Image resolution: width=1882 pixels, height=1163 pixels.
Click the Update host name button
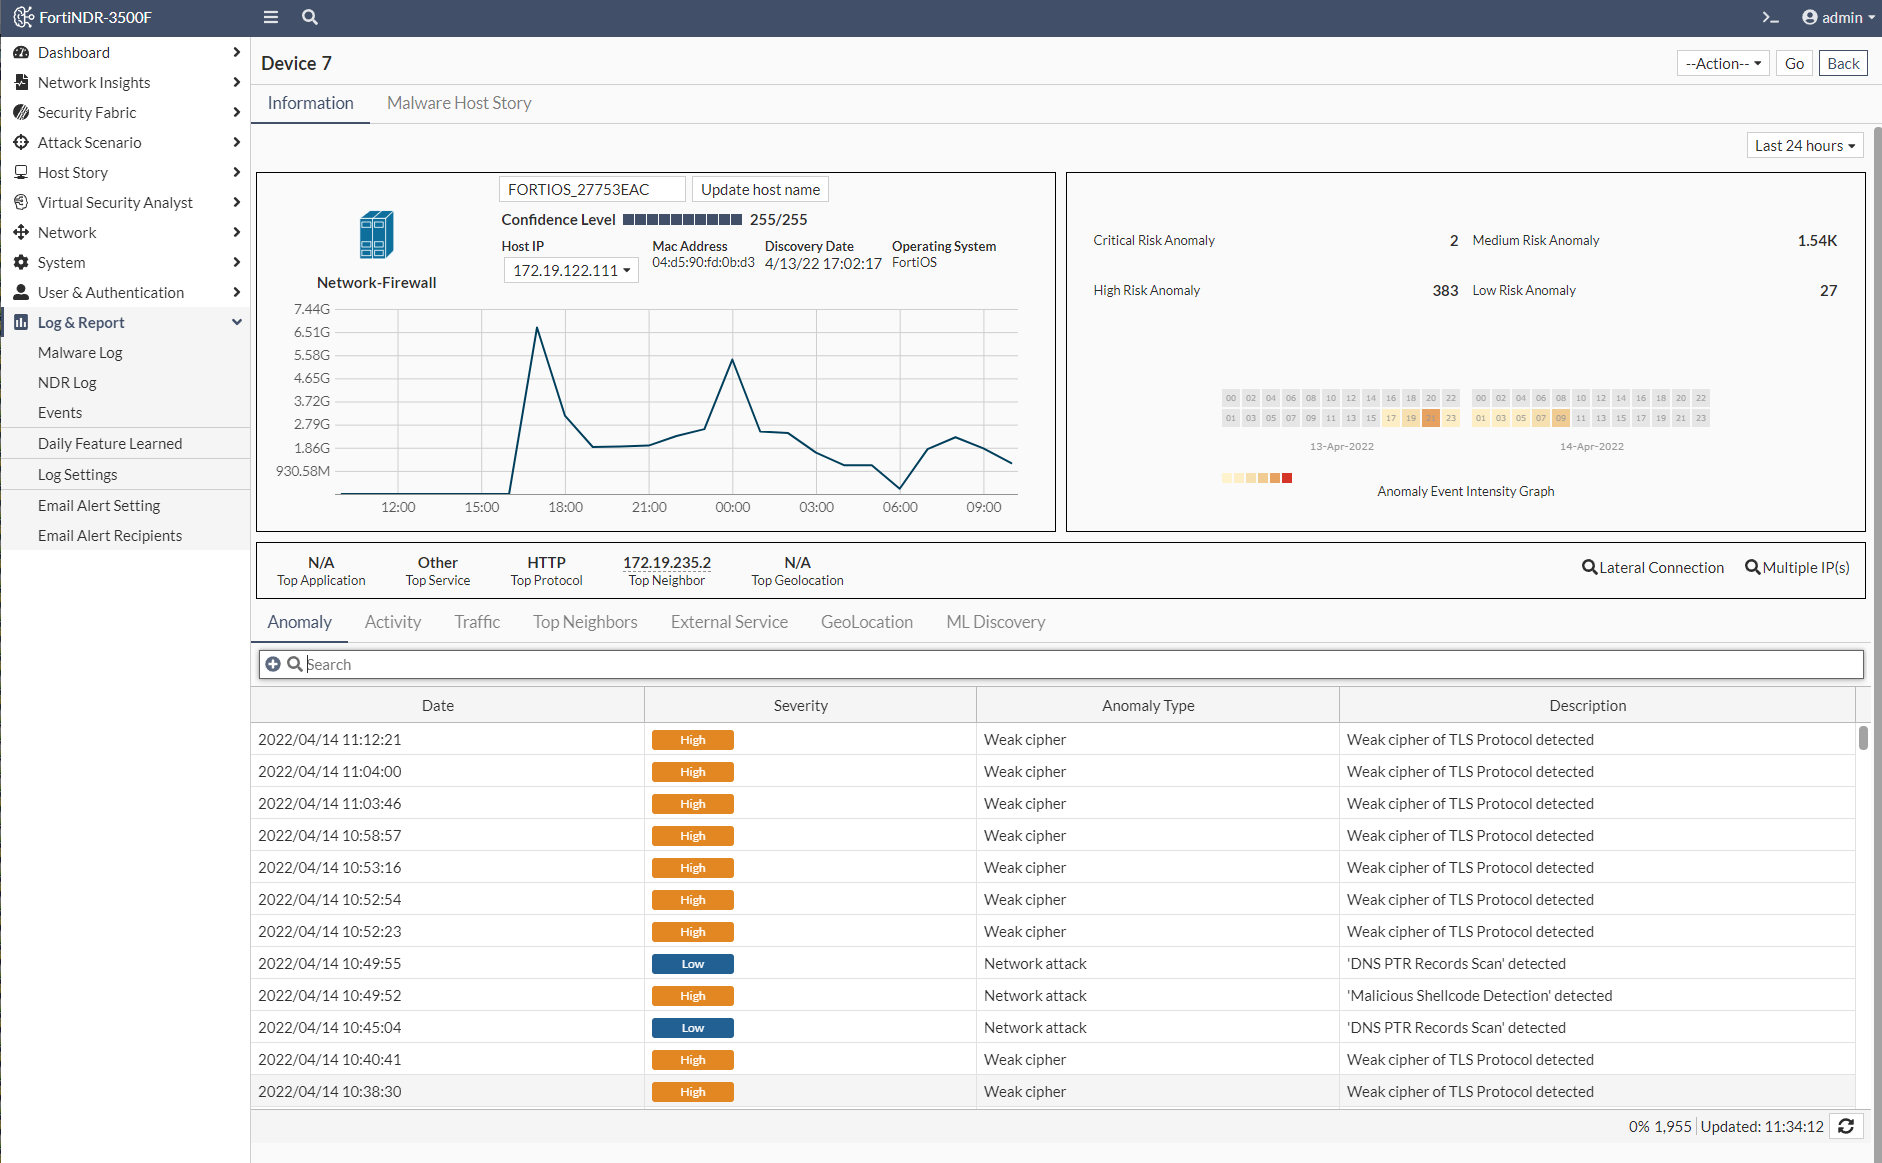[759, 188]
